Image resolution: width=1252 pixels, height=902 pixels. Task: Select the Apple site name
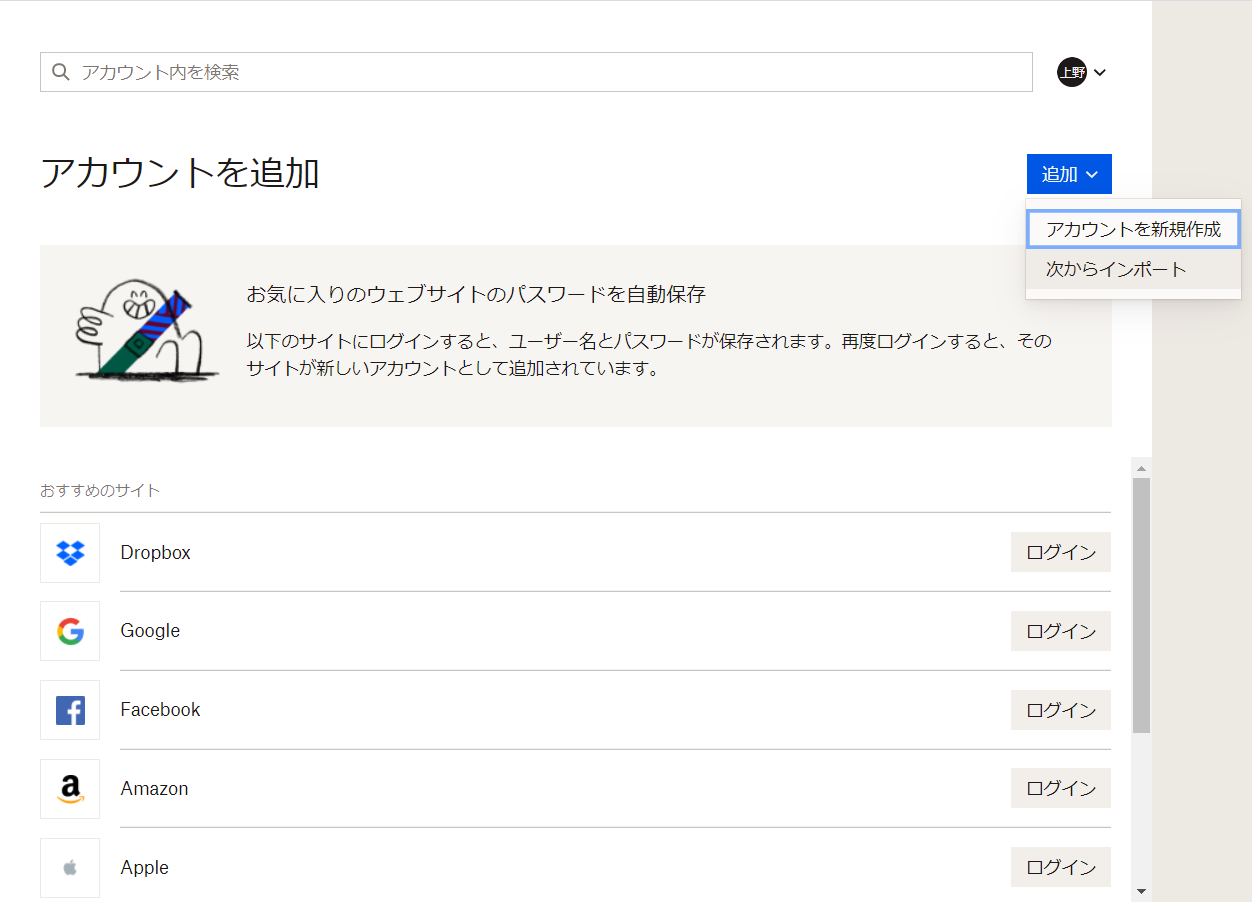[x=144, y=867]
